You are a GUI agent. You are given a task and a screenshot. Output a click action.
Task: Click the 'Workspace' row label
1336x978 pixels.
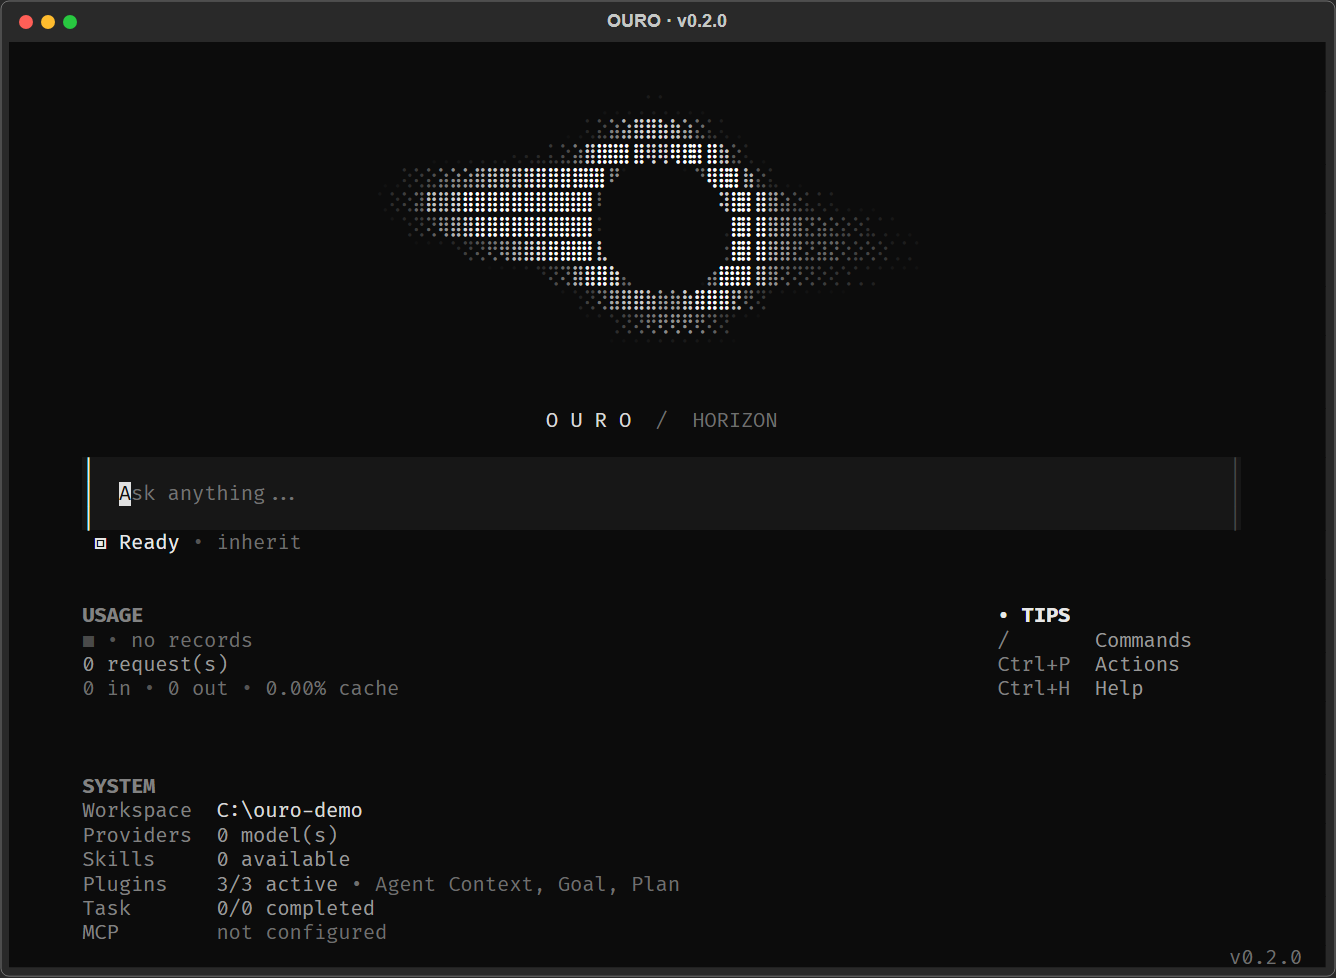(x=137, y=810)
